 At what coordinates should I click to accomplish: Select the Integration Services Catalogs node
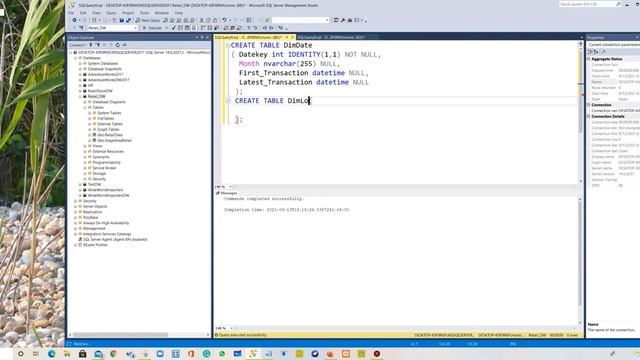[x=107, y=234]
